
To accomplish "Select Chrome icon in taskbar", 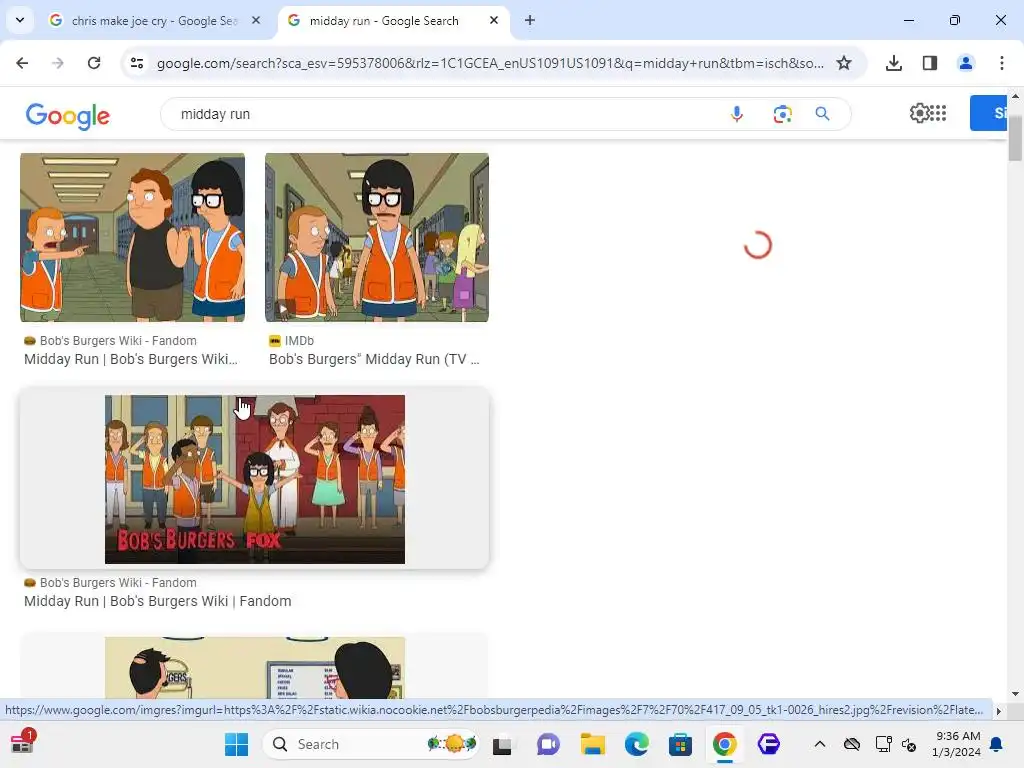I will (724, 744).
